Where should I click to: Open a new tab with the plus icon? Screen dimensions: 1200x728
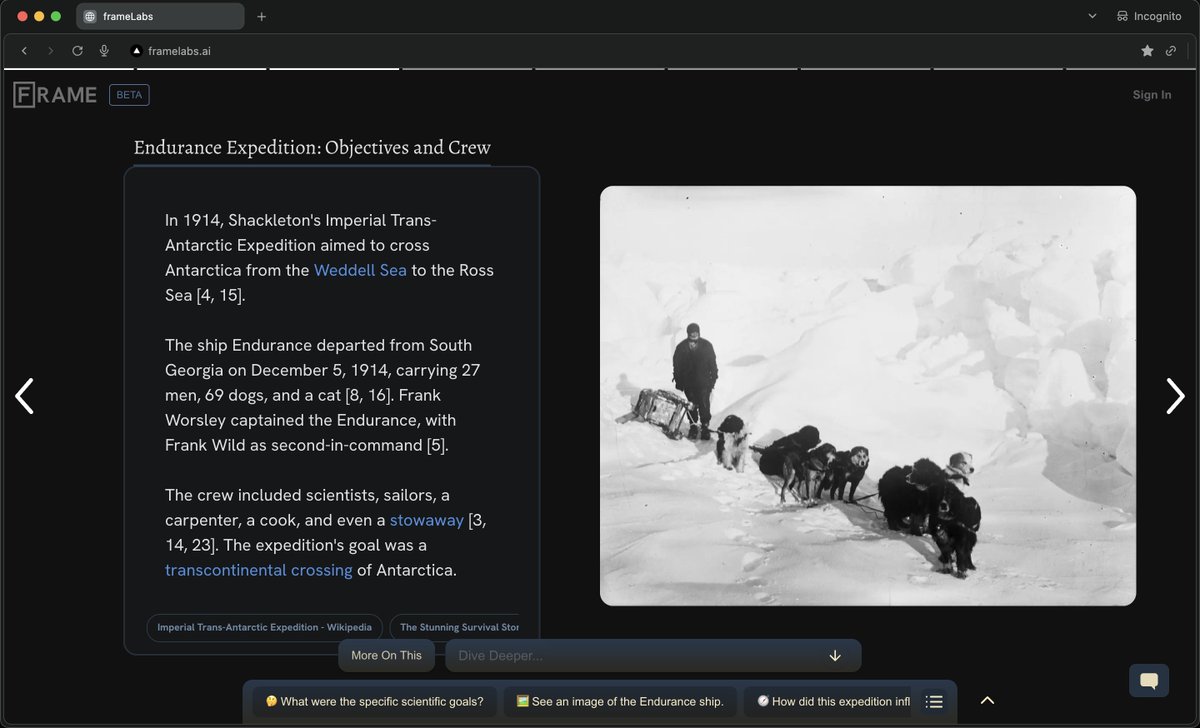tap(262, 16)
